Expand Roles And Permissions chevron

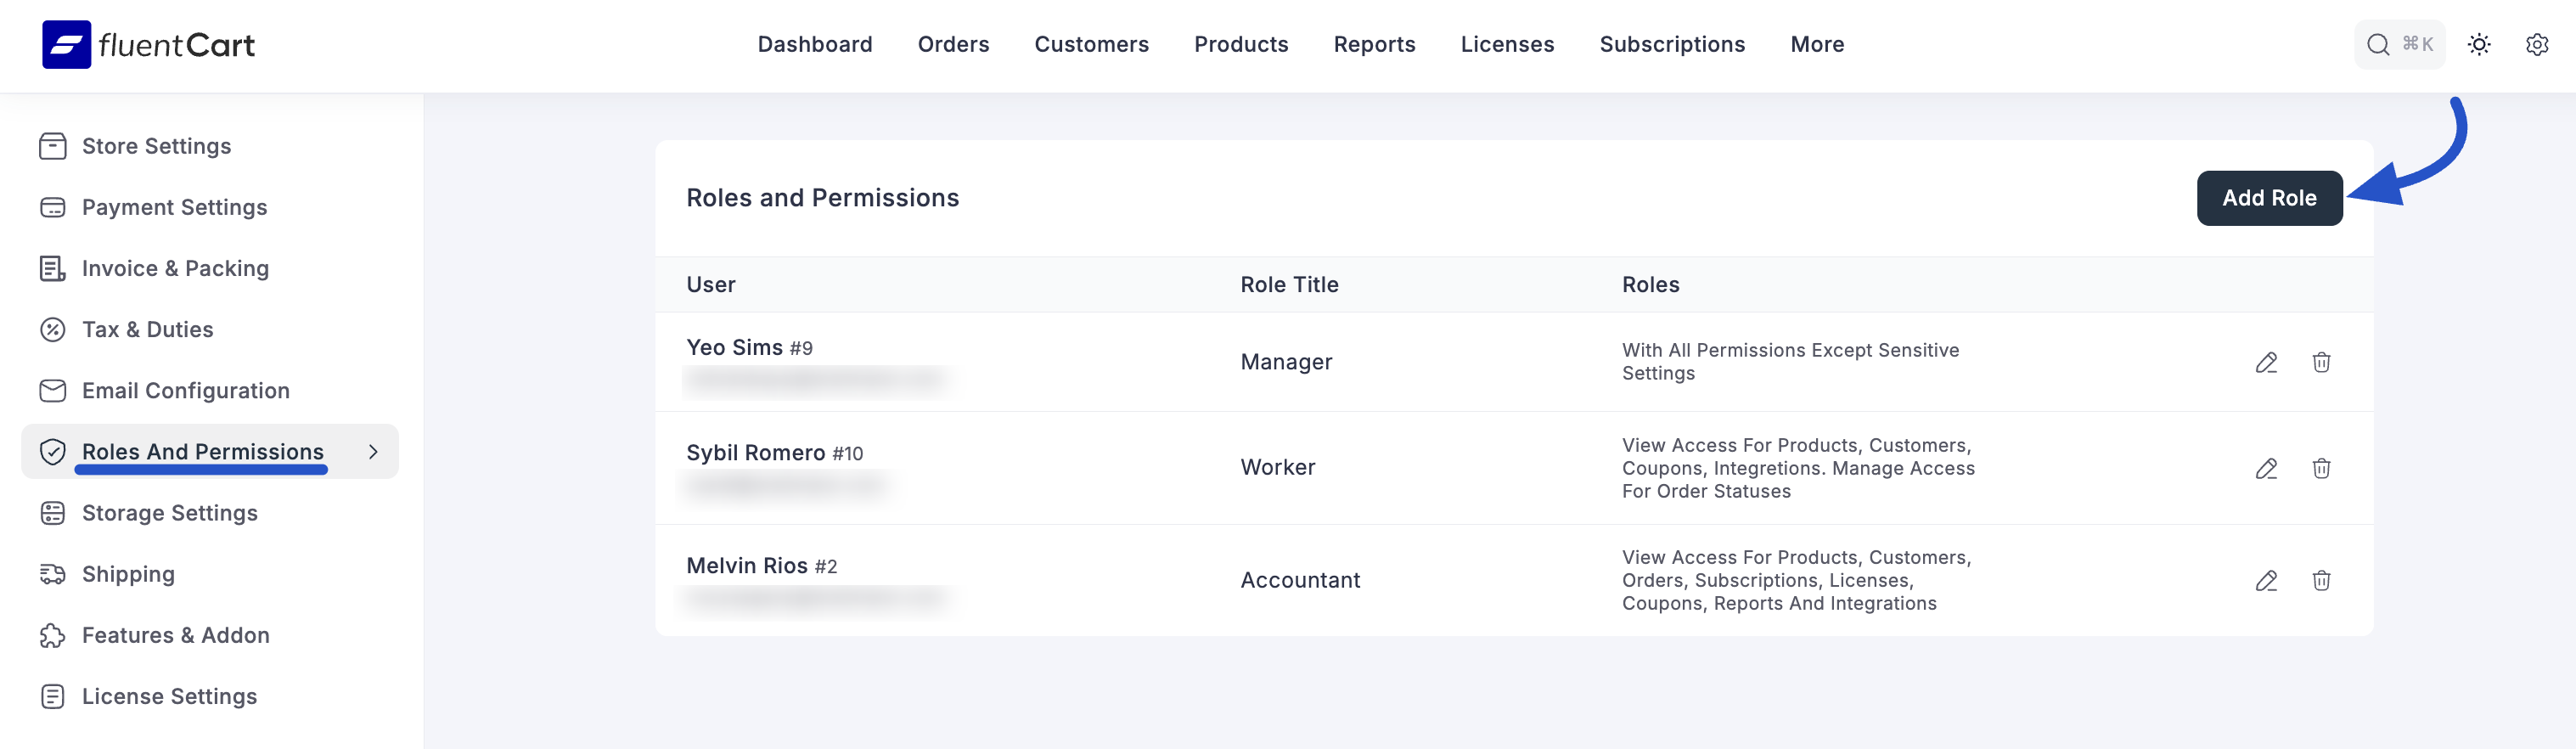373,452
